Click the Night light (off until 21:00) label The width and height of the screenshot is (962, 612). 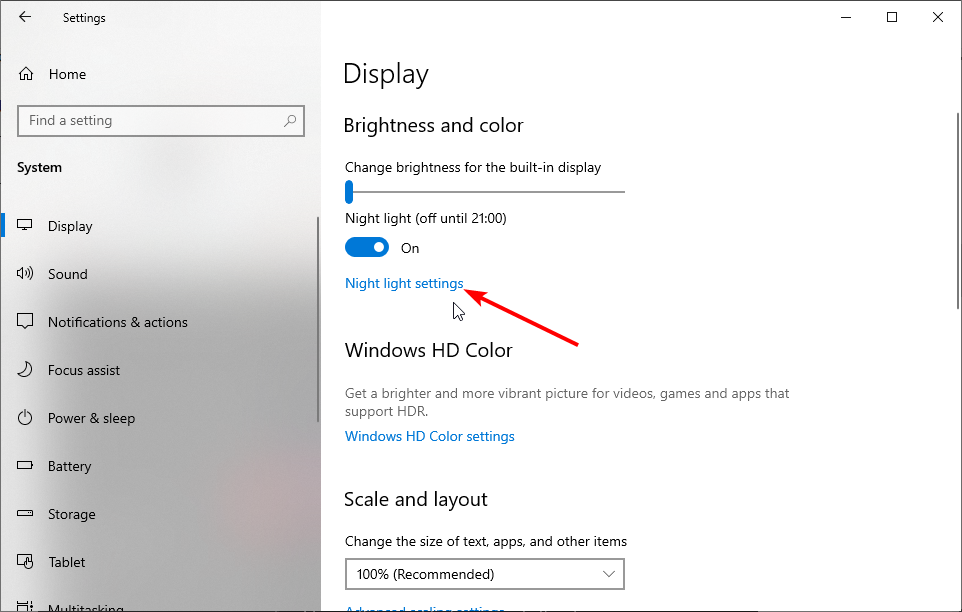[x=426, y=218]
